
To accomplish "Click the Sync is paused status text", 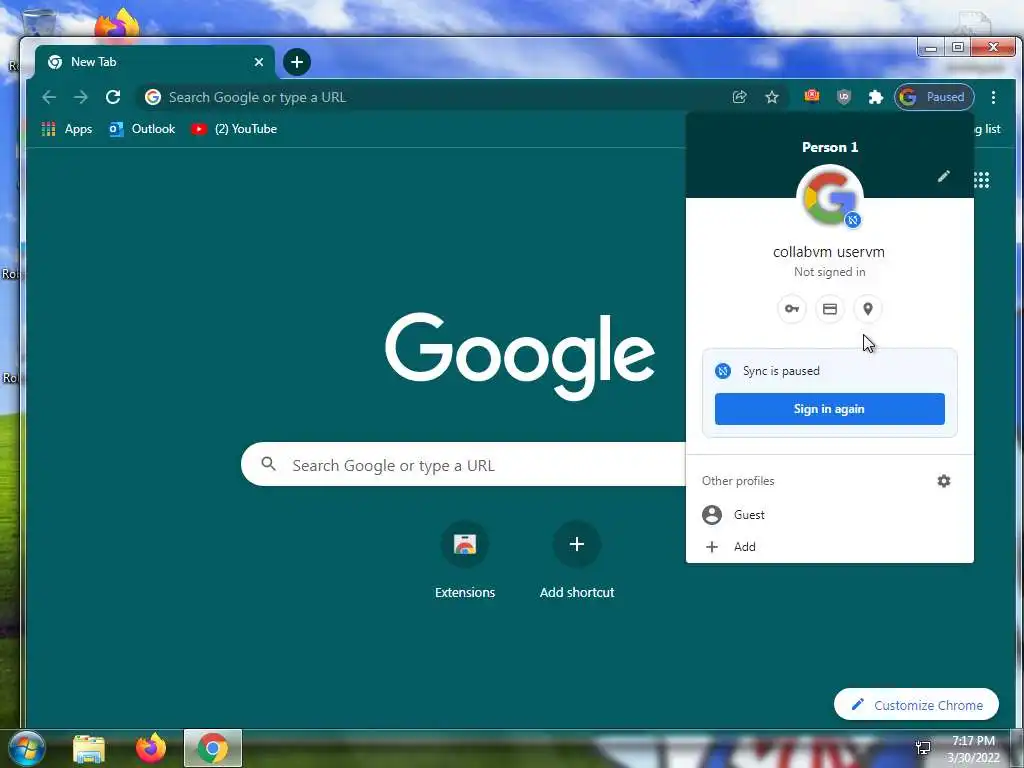I will pyautogui.click(x=781, y=371).
